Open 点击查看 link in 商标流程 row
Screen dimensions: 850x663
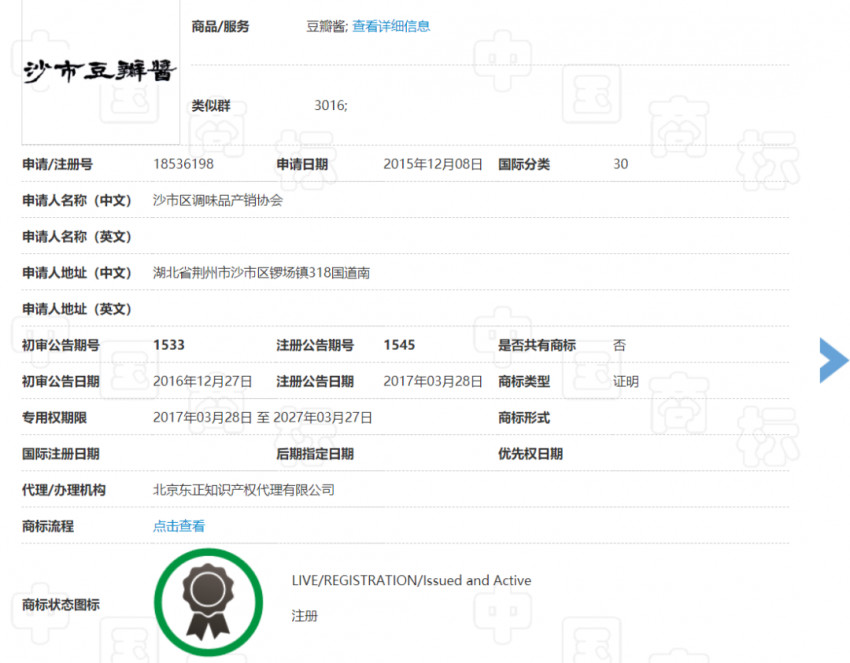tap(178, 525)
